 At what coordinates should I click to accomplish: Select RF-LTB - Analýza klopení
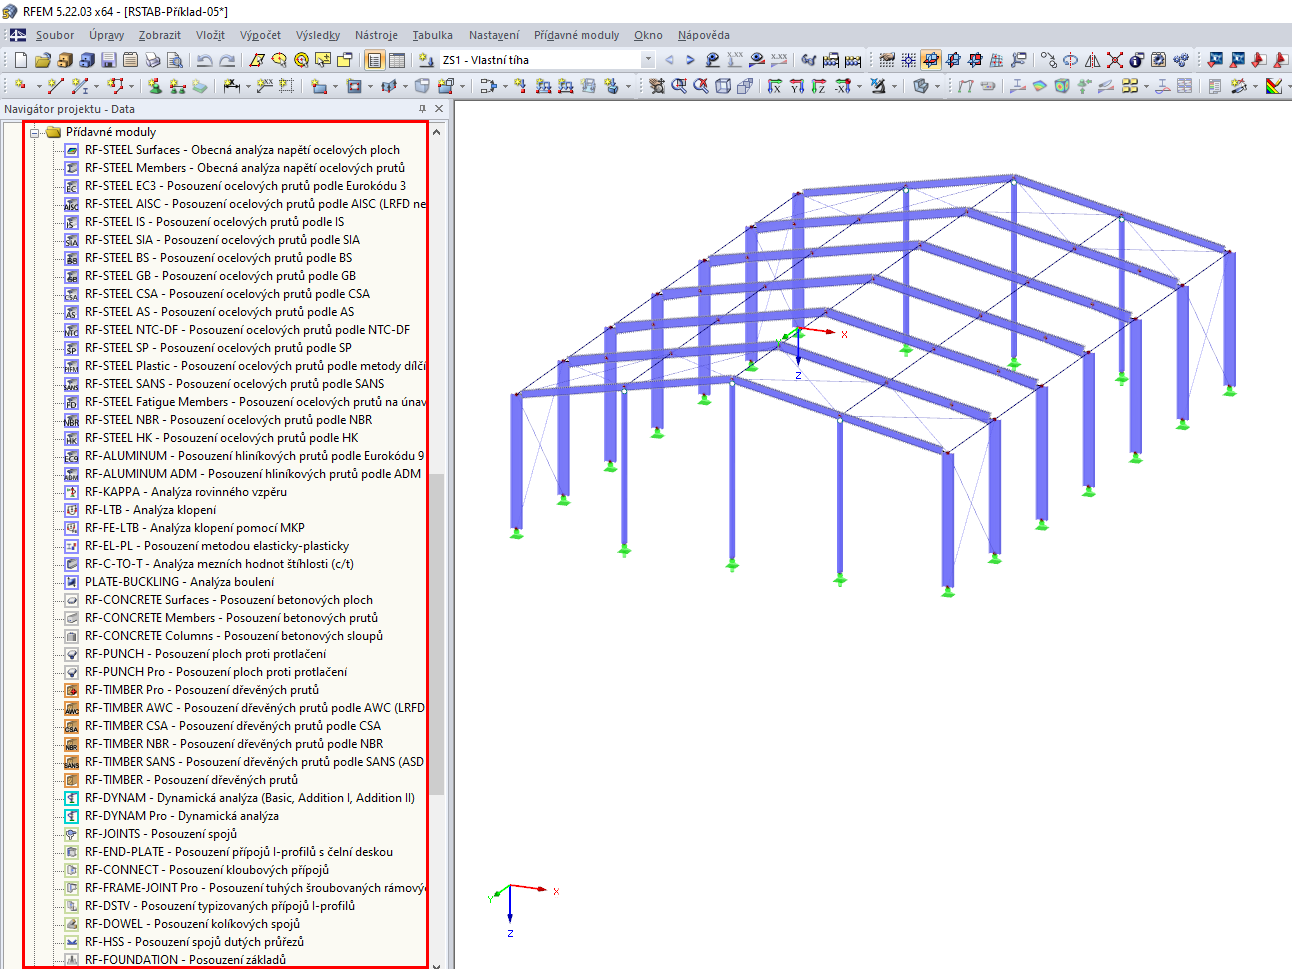[150, 510]
